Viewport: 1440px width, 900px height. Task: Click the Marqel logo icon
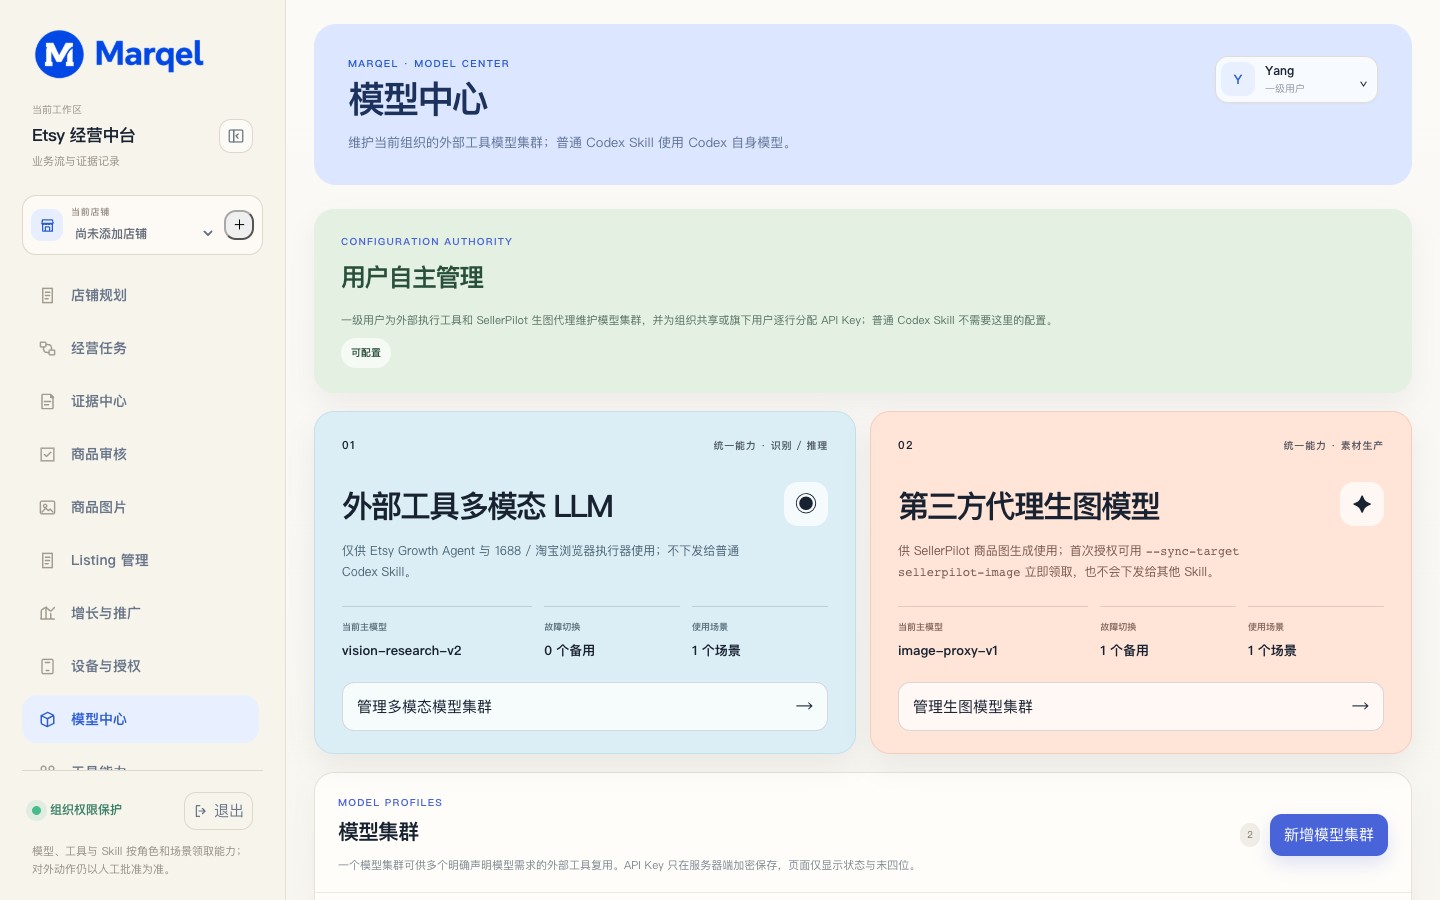pos(59,54)
